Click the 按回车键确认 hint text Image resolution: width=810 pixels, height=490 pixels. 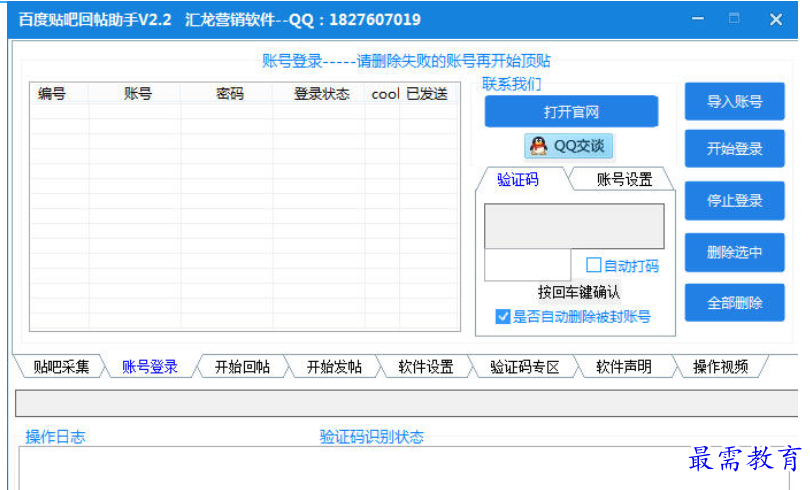click(579, 292)
